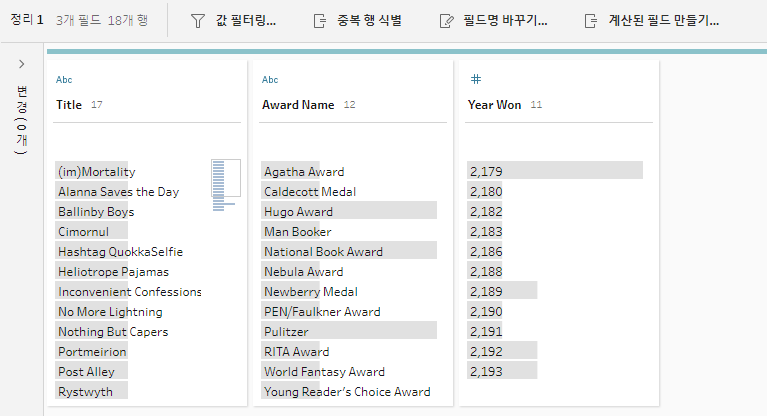
Task: Click the number type icon for Year Won
Action: pyautogui.click(x=476, y=79)
